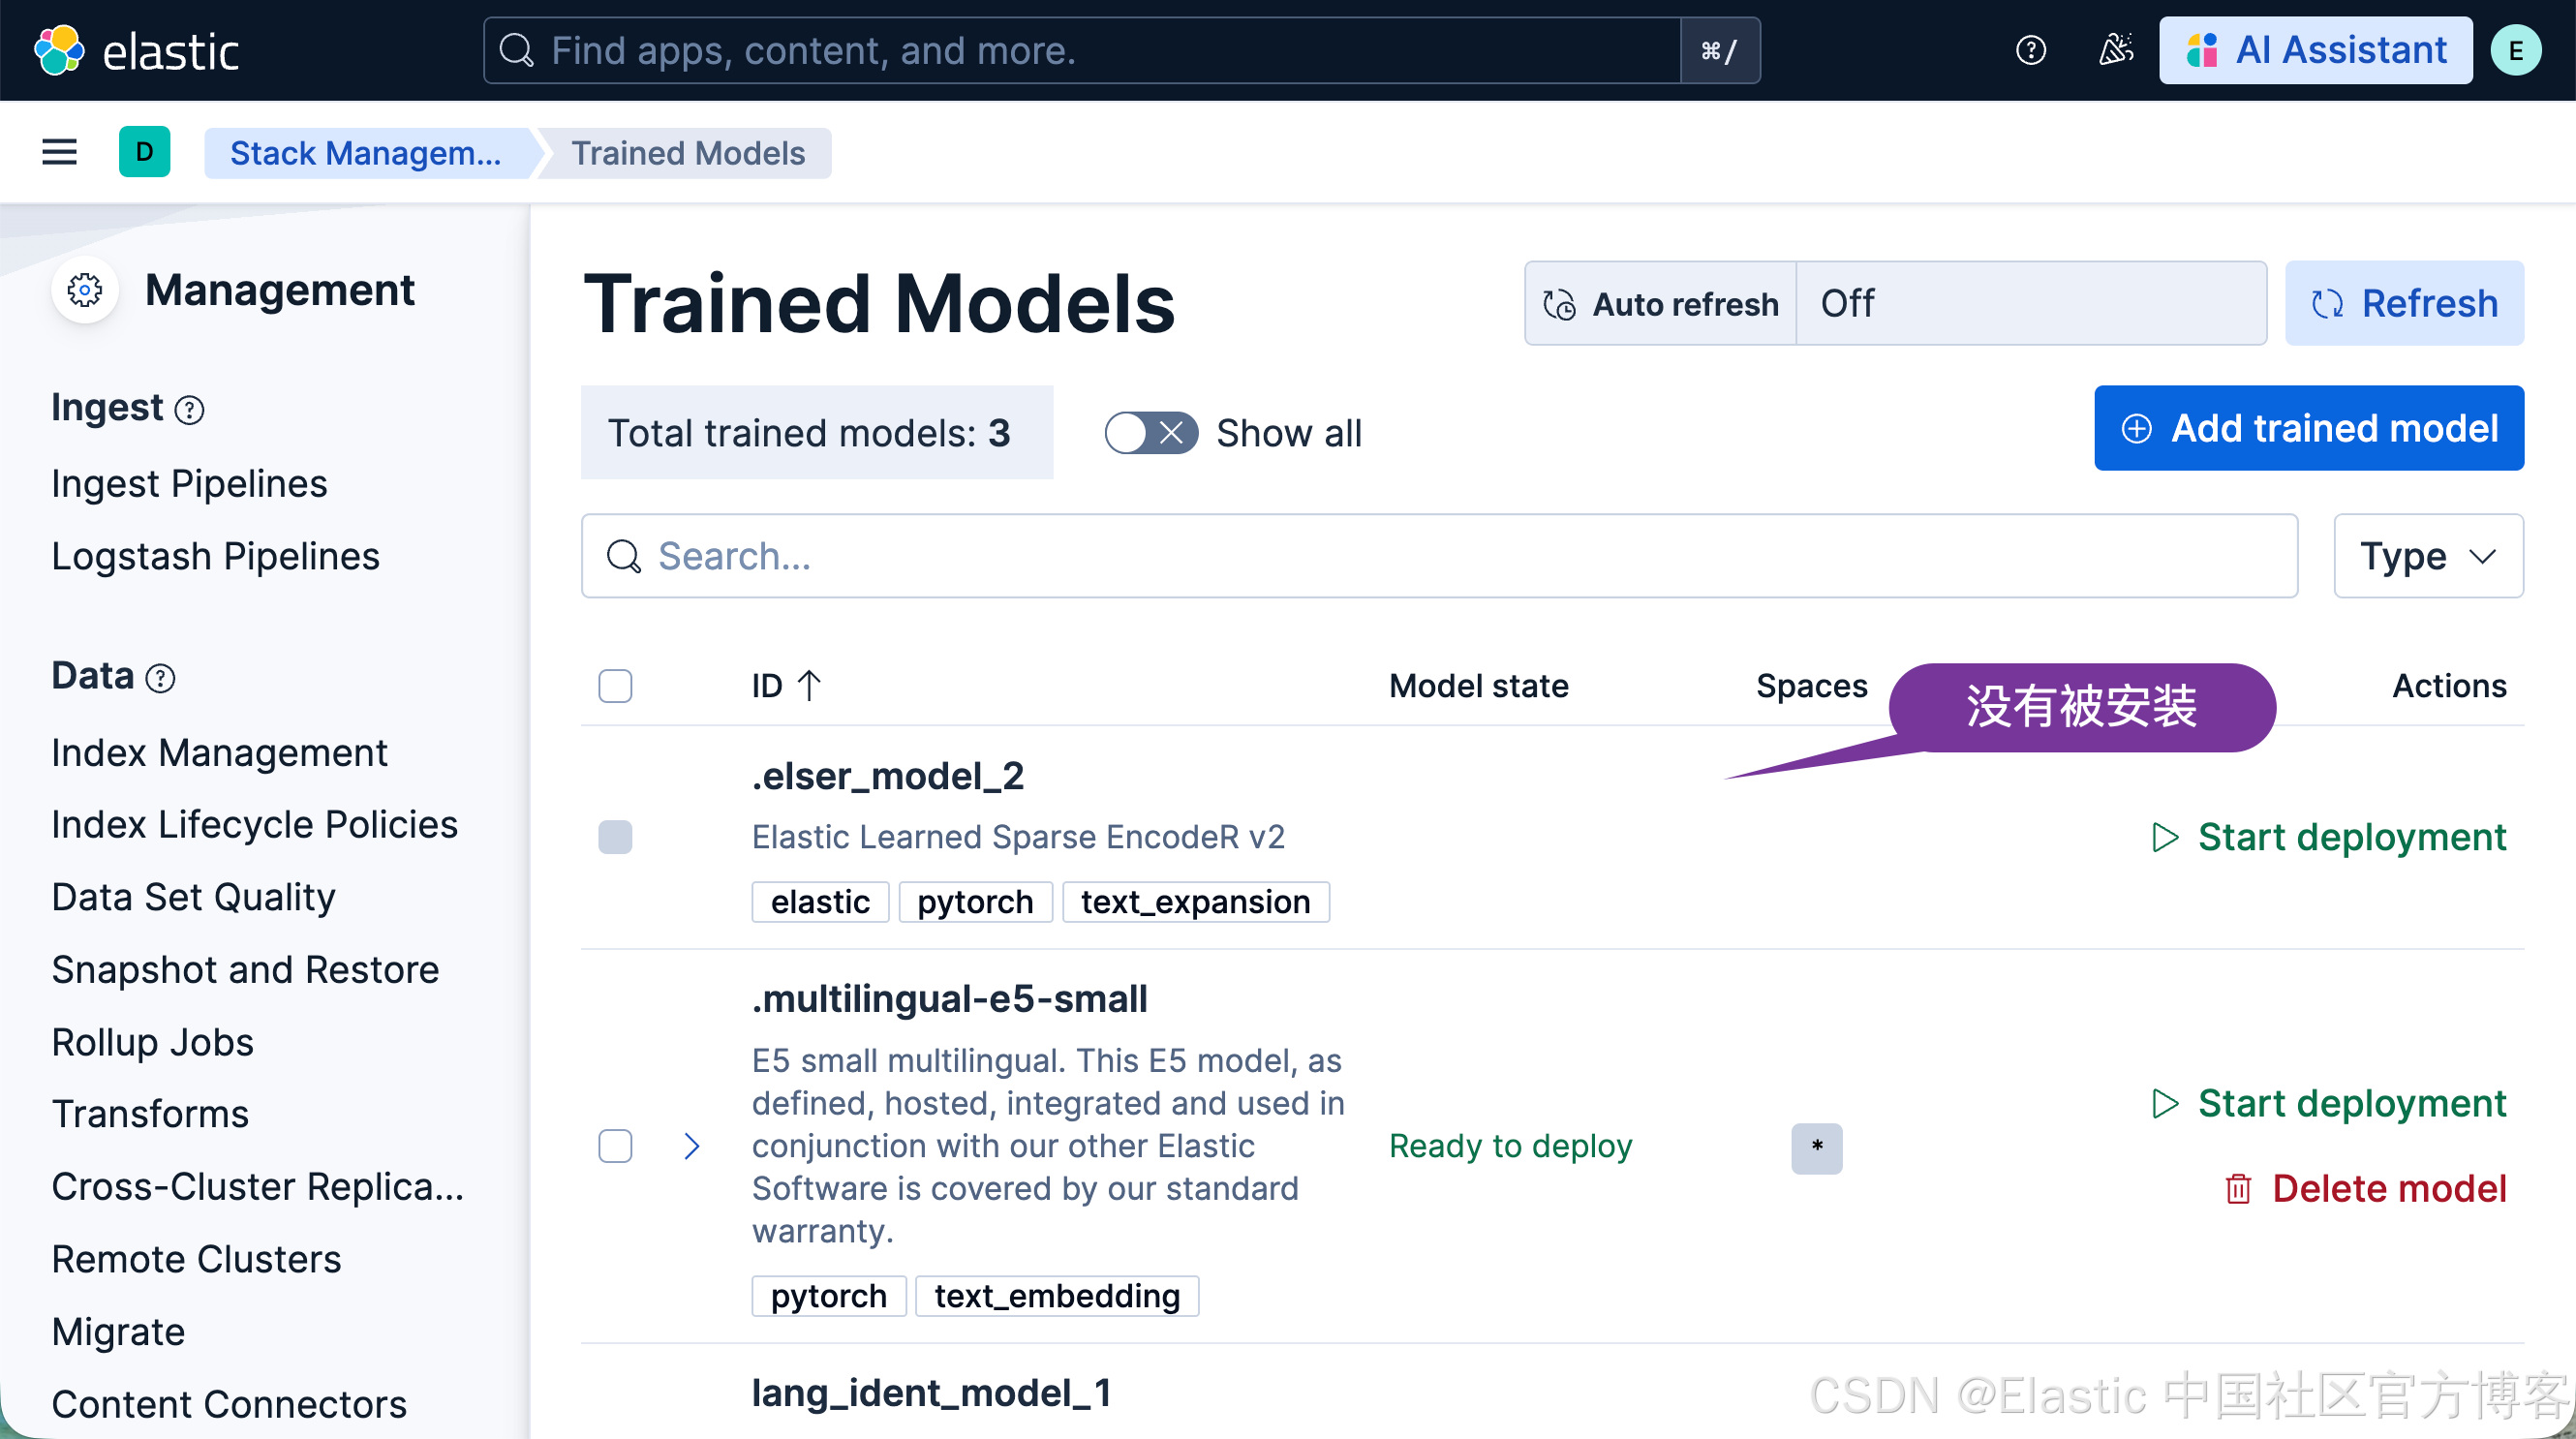Click Delete model for .multilingual-e5-small

click(x=2365, y=1188)
